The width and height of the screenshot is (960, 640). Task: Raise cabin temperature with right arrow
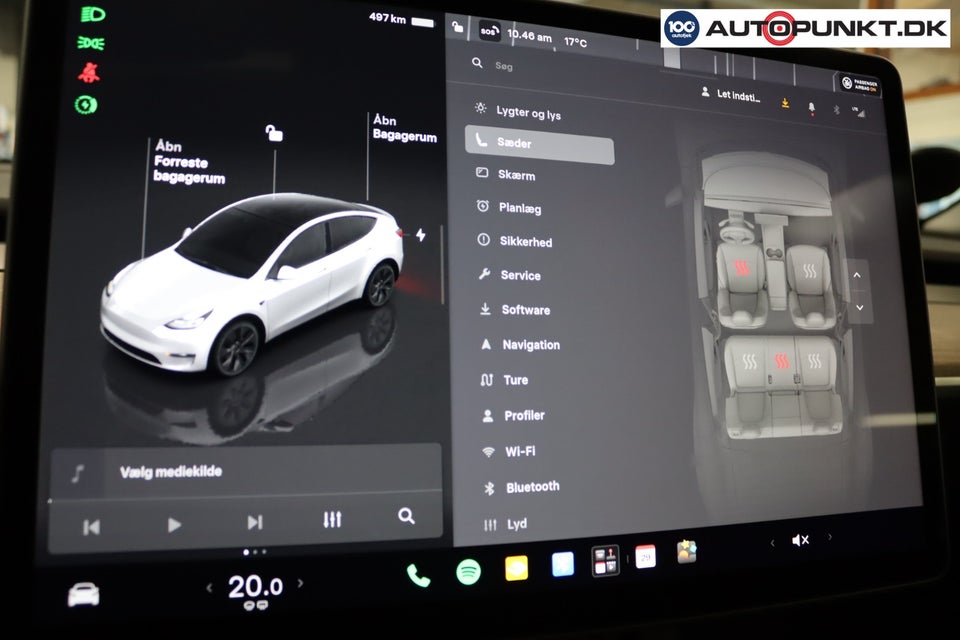click(x=300, y=583)
